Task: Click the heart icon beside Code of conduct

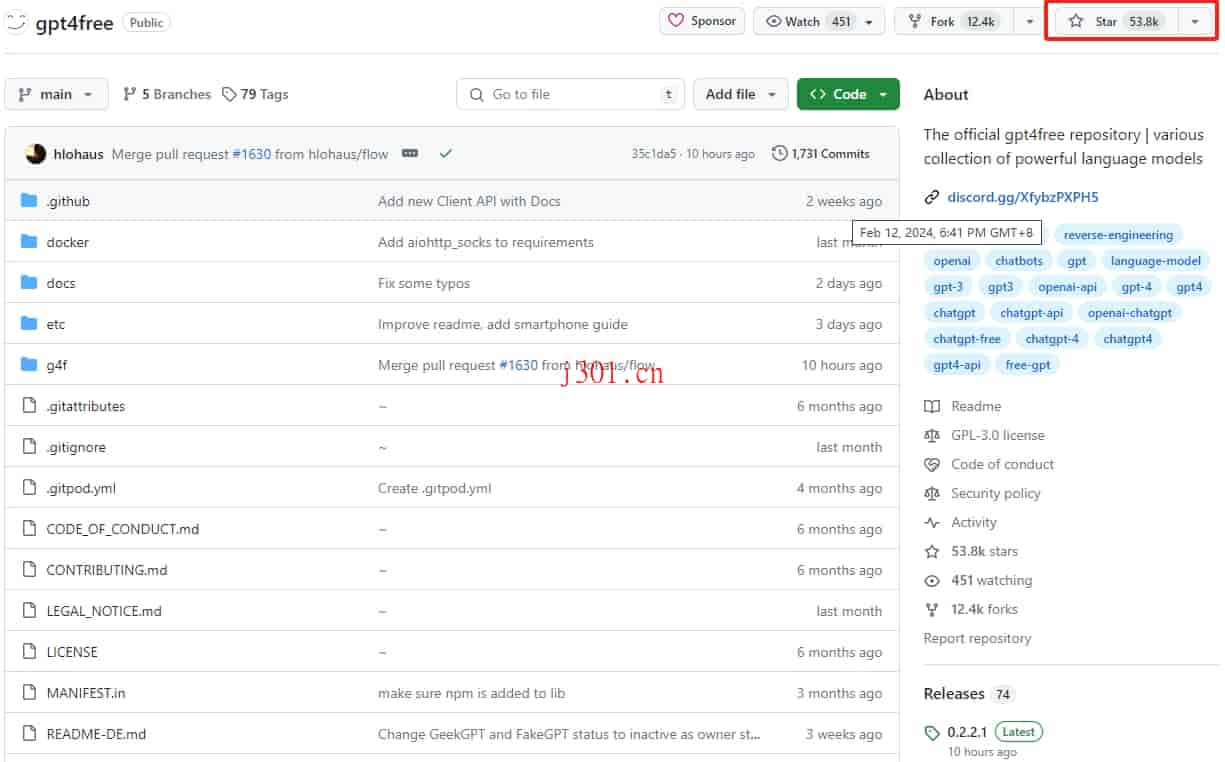Action: (932, 464)
